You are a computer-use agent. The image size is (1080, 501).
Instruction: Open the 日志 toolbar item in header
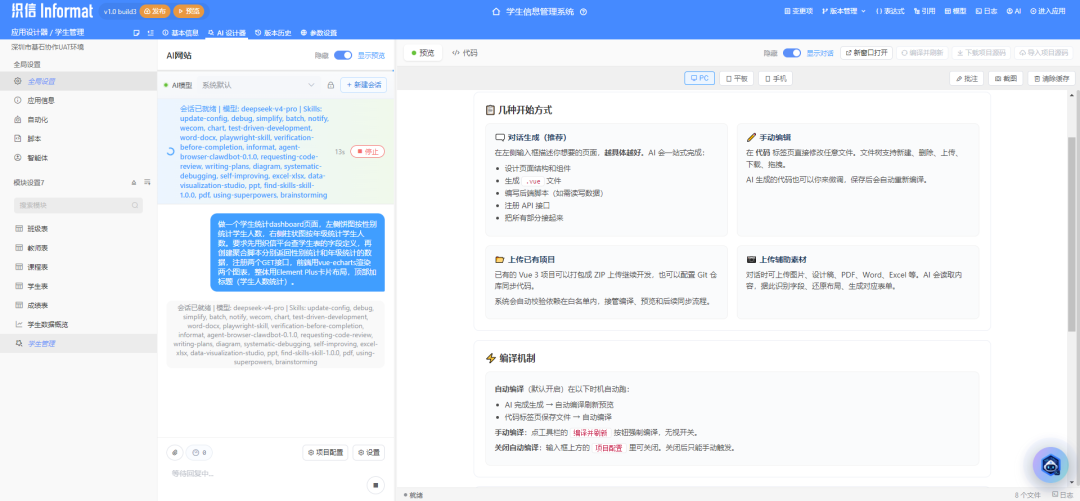click(x=986, y=12)
